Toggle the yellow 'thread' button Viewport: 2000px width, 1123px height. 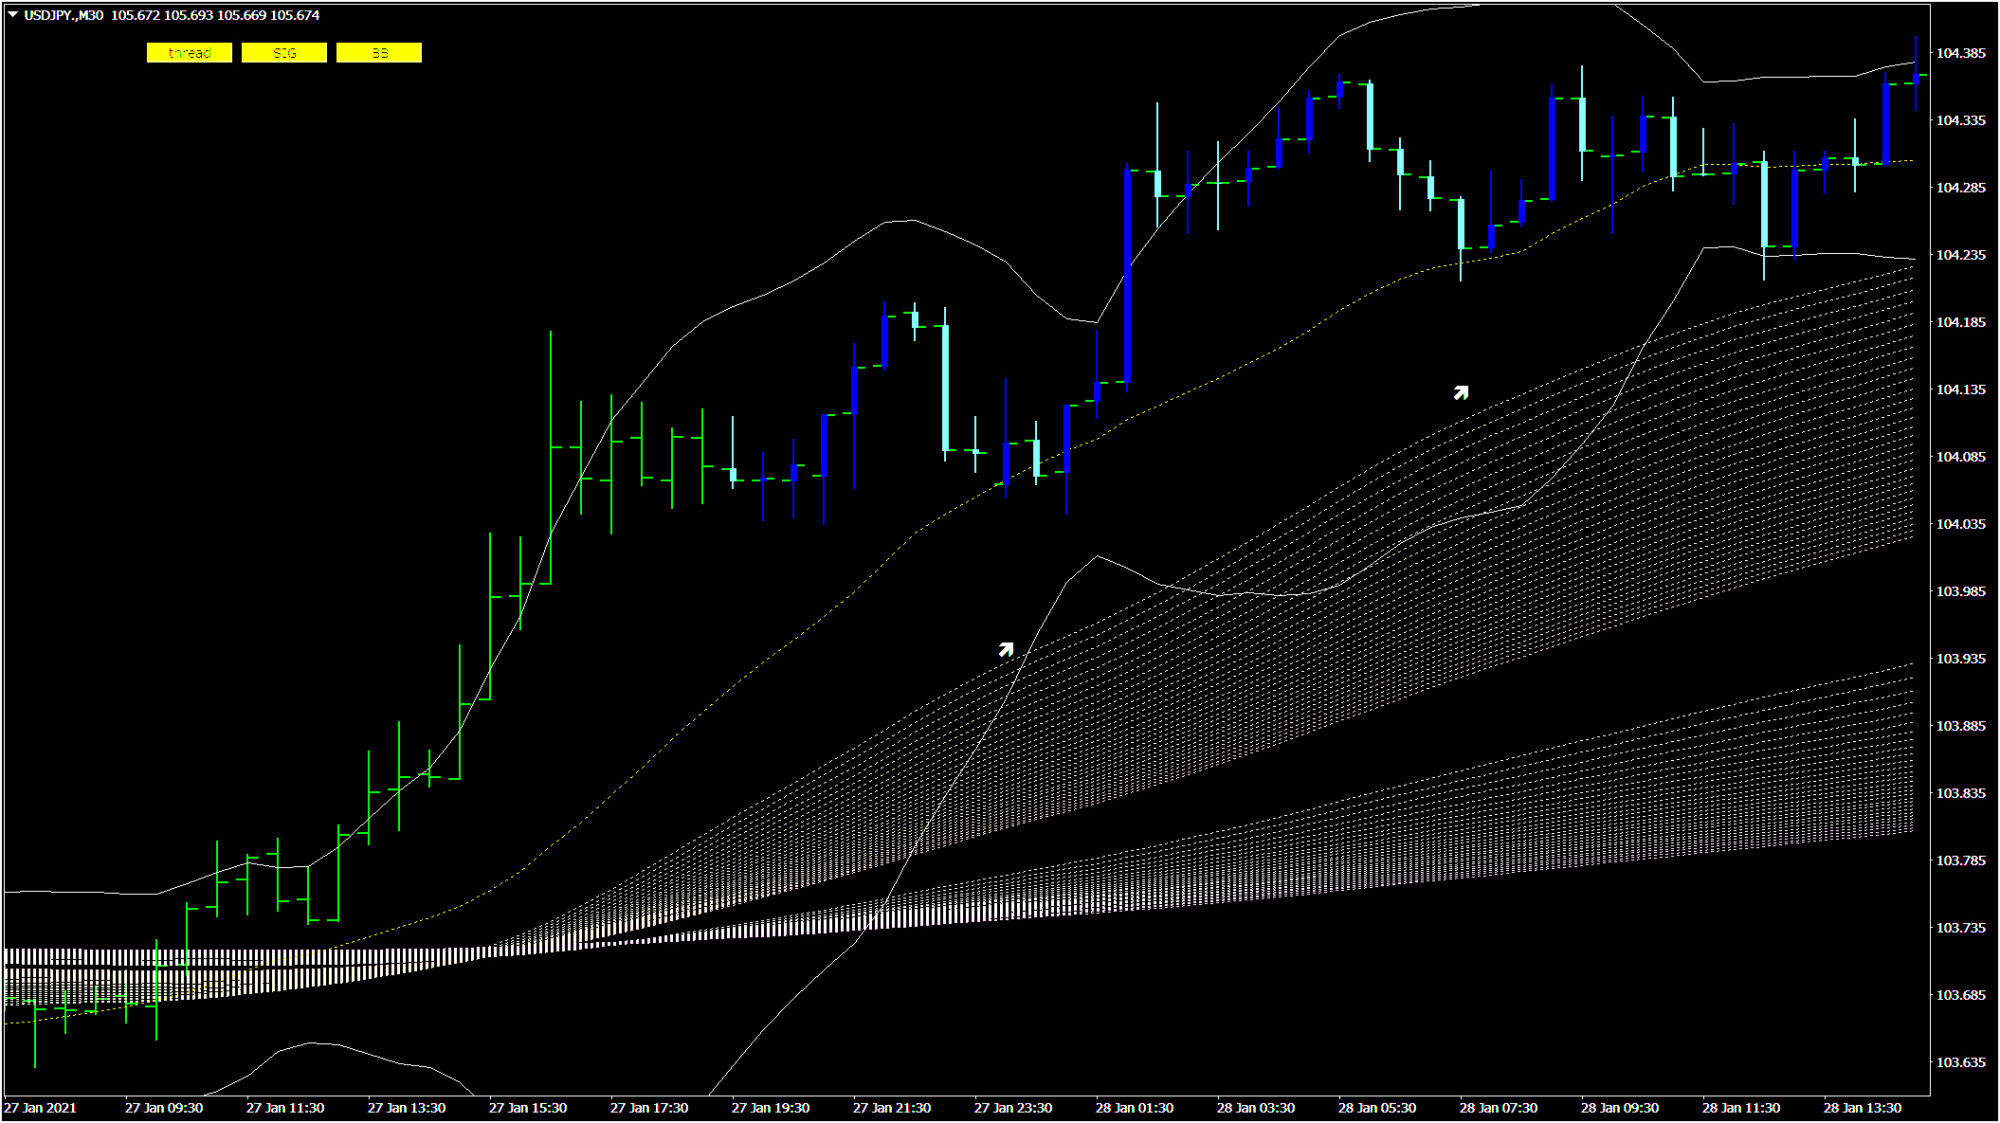(189, 53)
